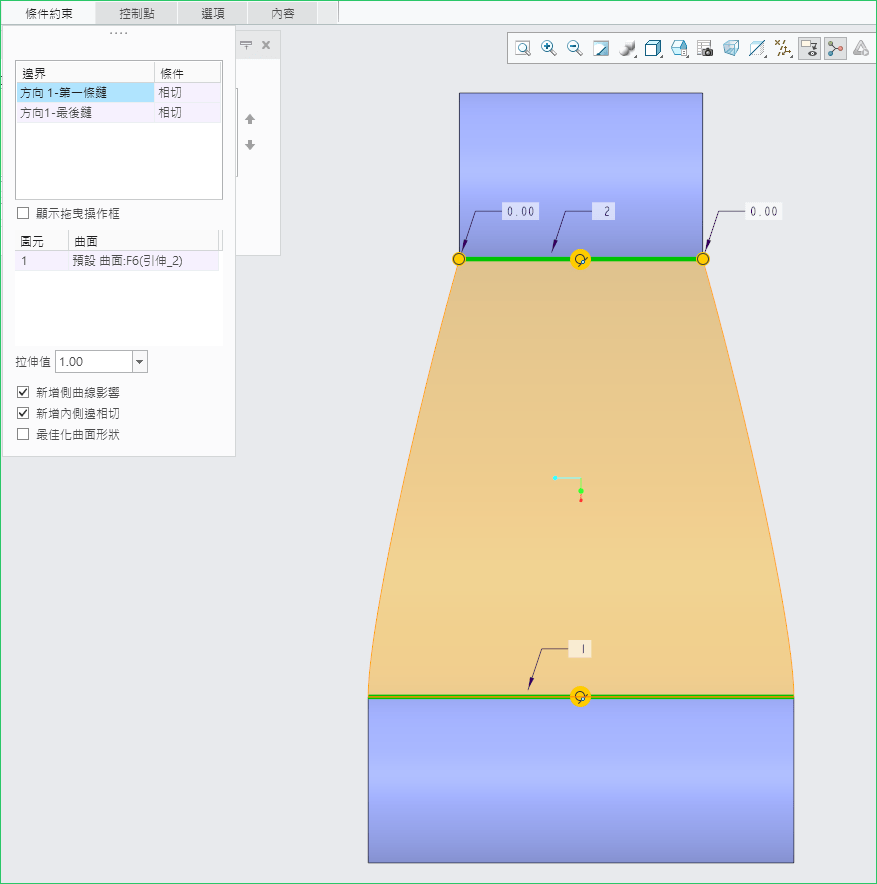Open condition dropdown for 方向 1-第一條鏈
Image resolution: width=877 pixels, height=884 pixels.
[x=187, y=93]
